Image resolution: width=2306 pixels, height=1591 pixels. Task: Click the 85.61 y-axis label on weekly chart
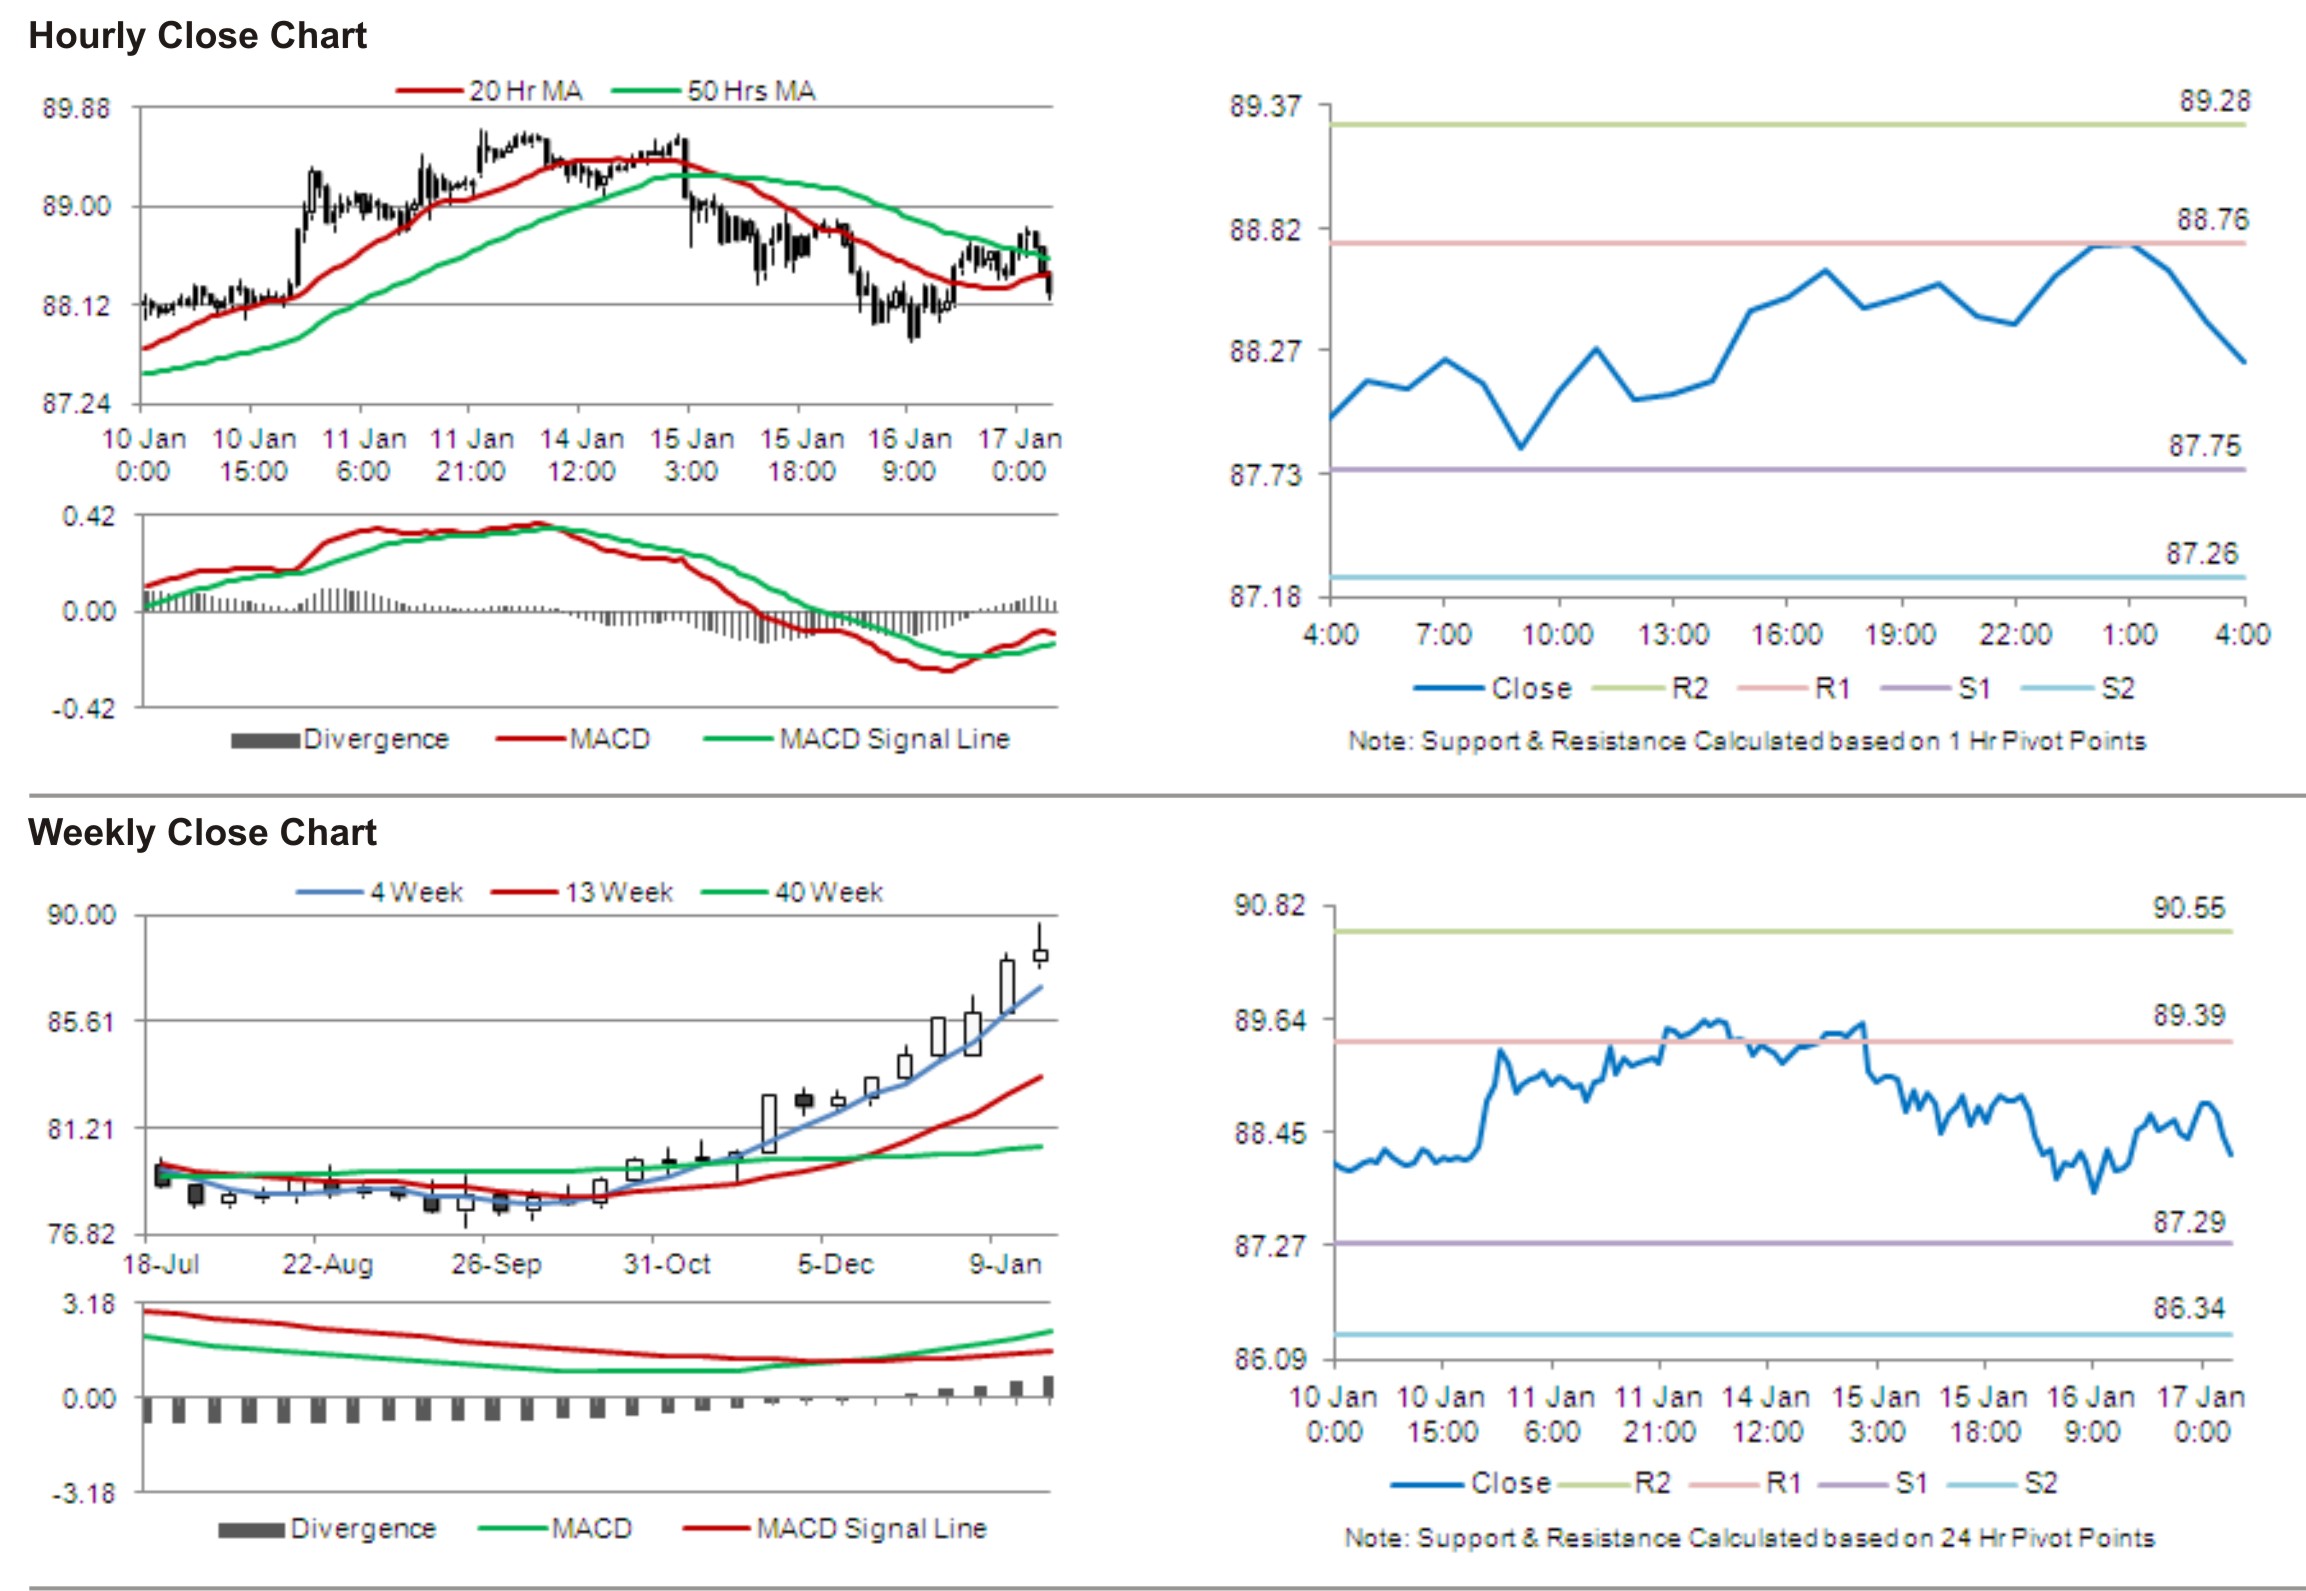click(82, 1021)
